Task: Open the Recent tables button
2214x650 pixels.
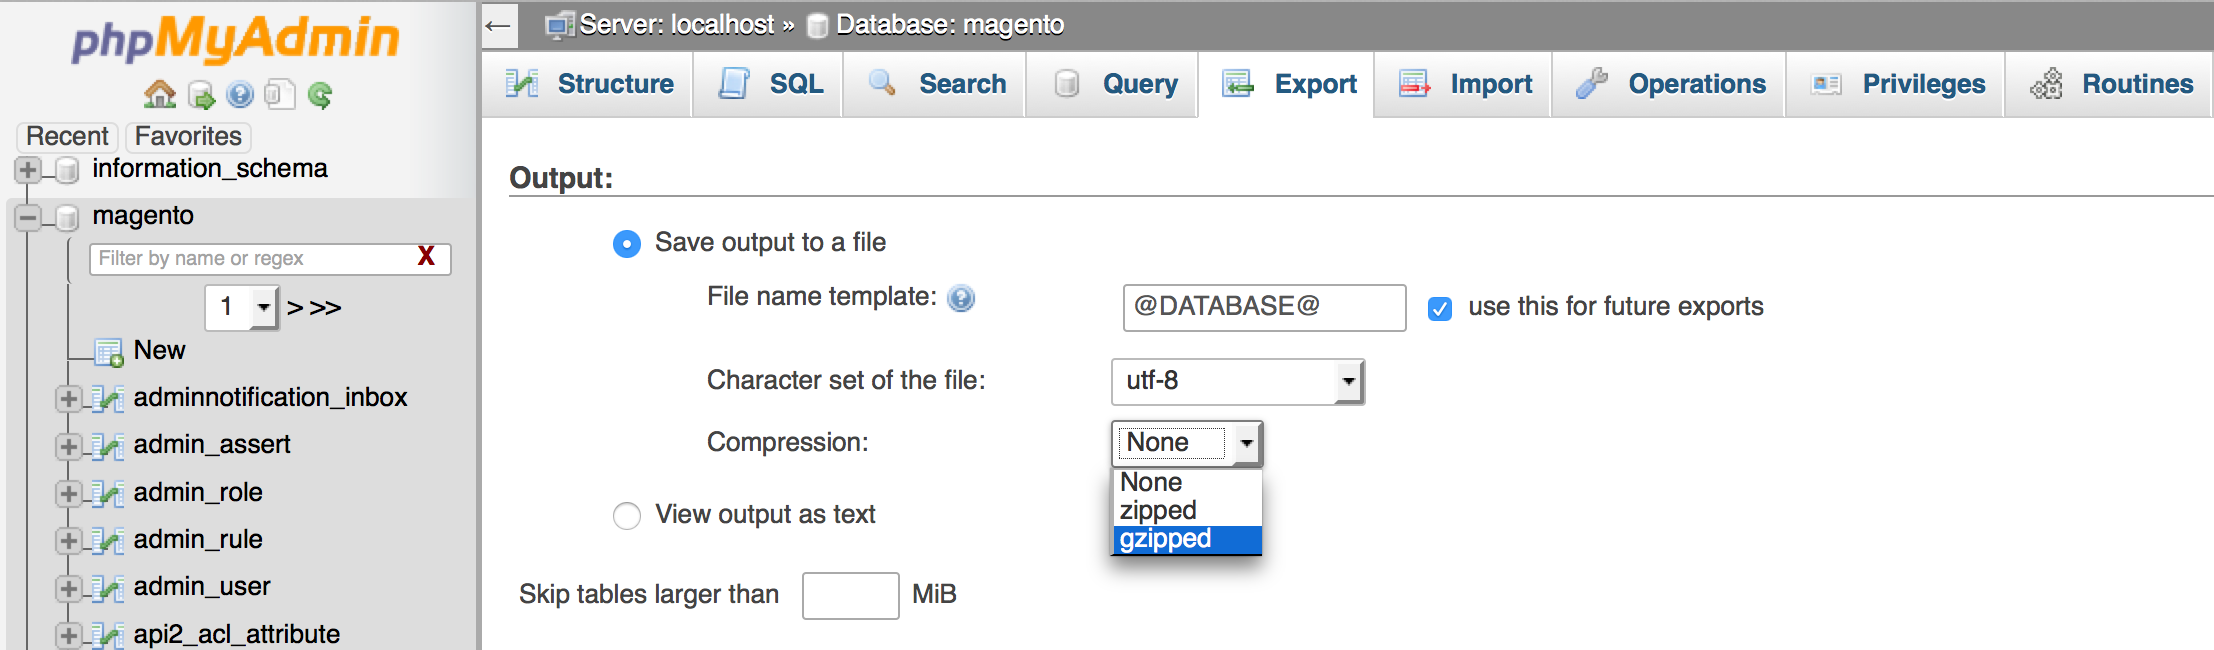Action: click(67, 136)
